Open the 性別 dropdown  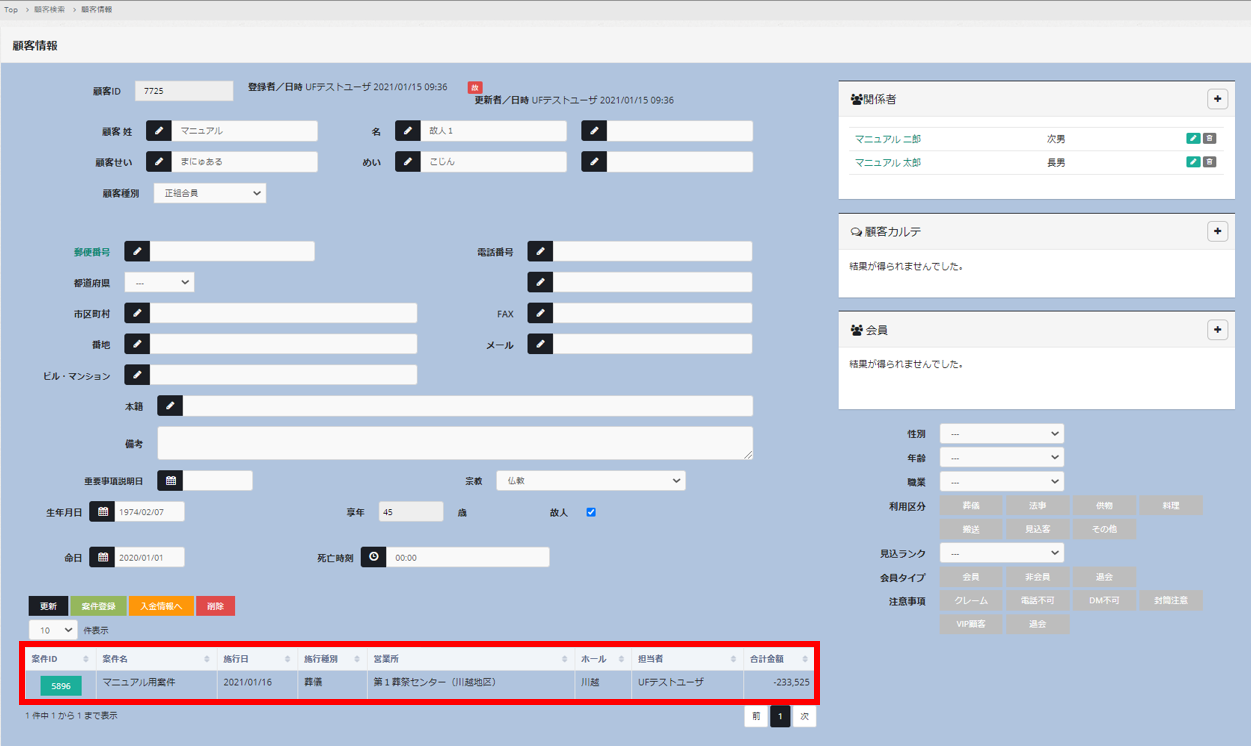pyautogui.click(x=1001, y=434)
